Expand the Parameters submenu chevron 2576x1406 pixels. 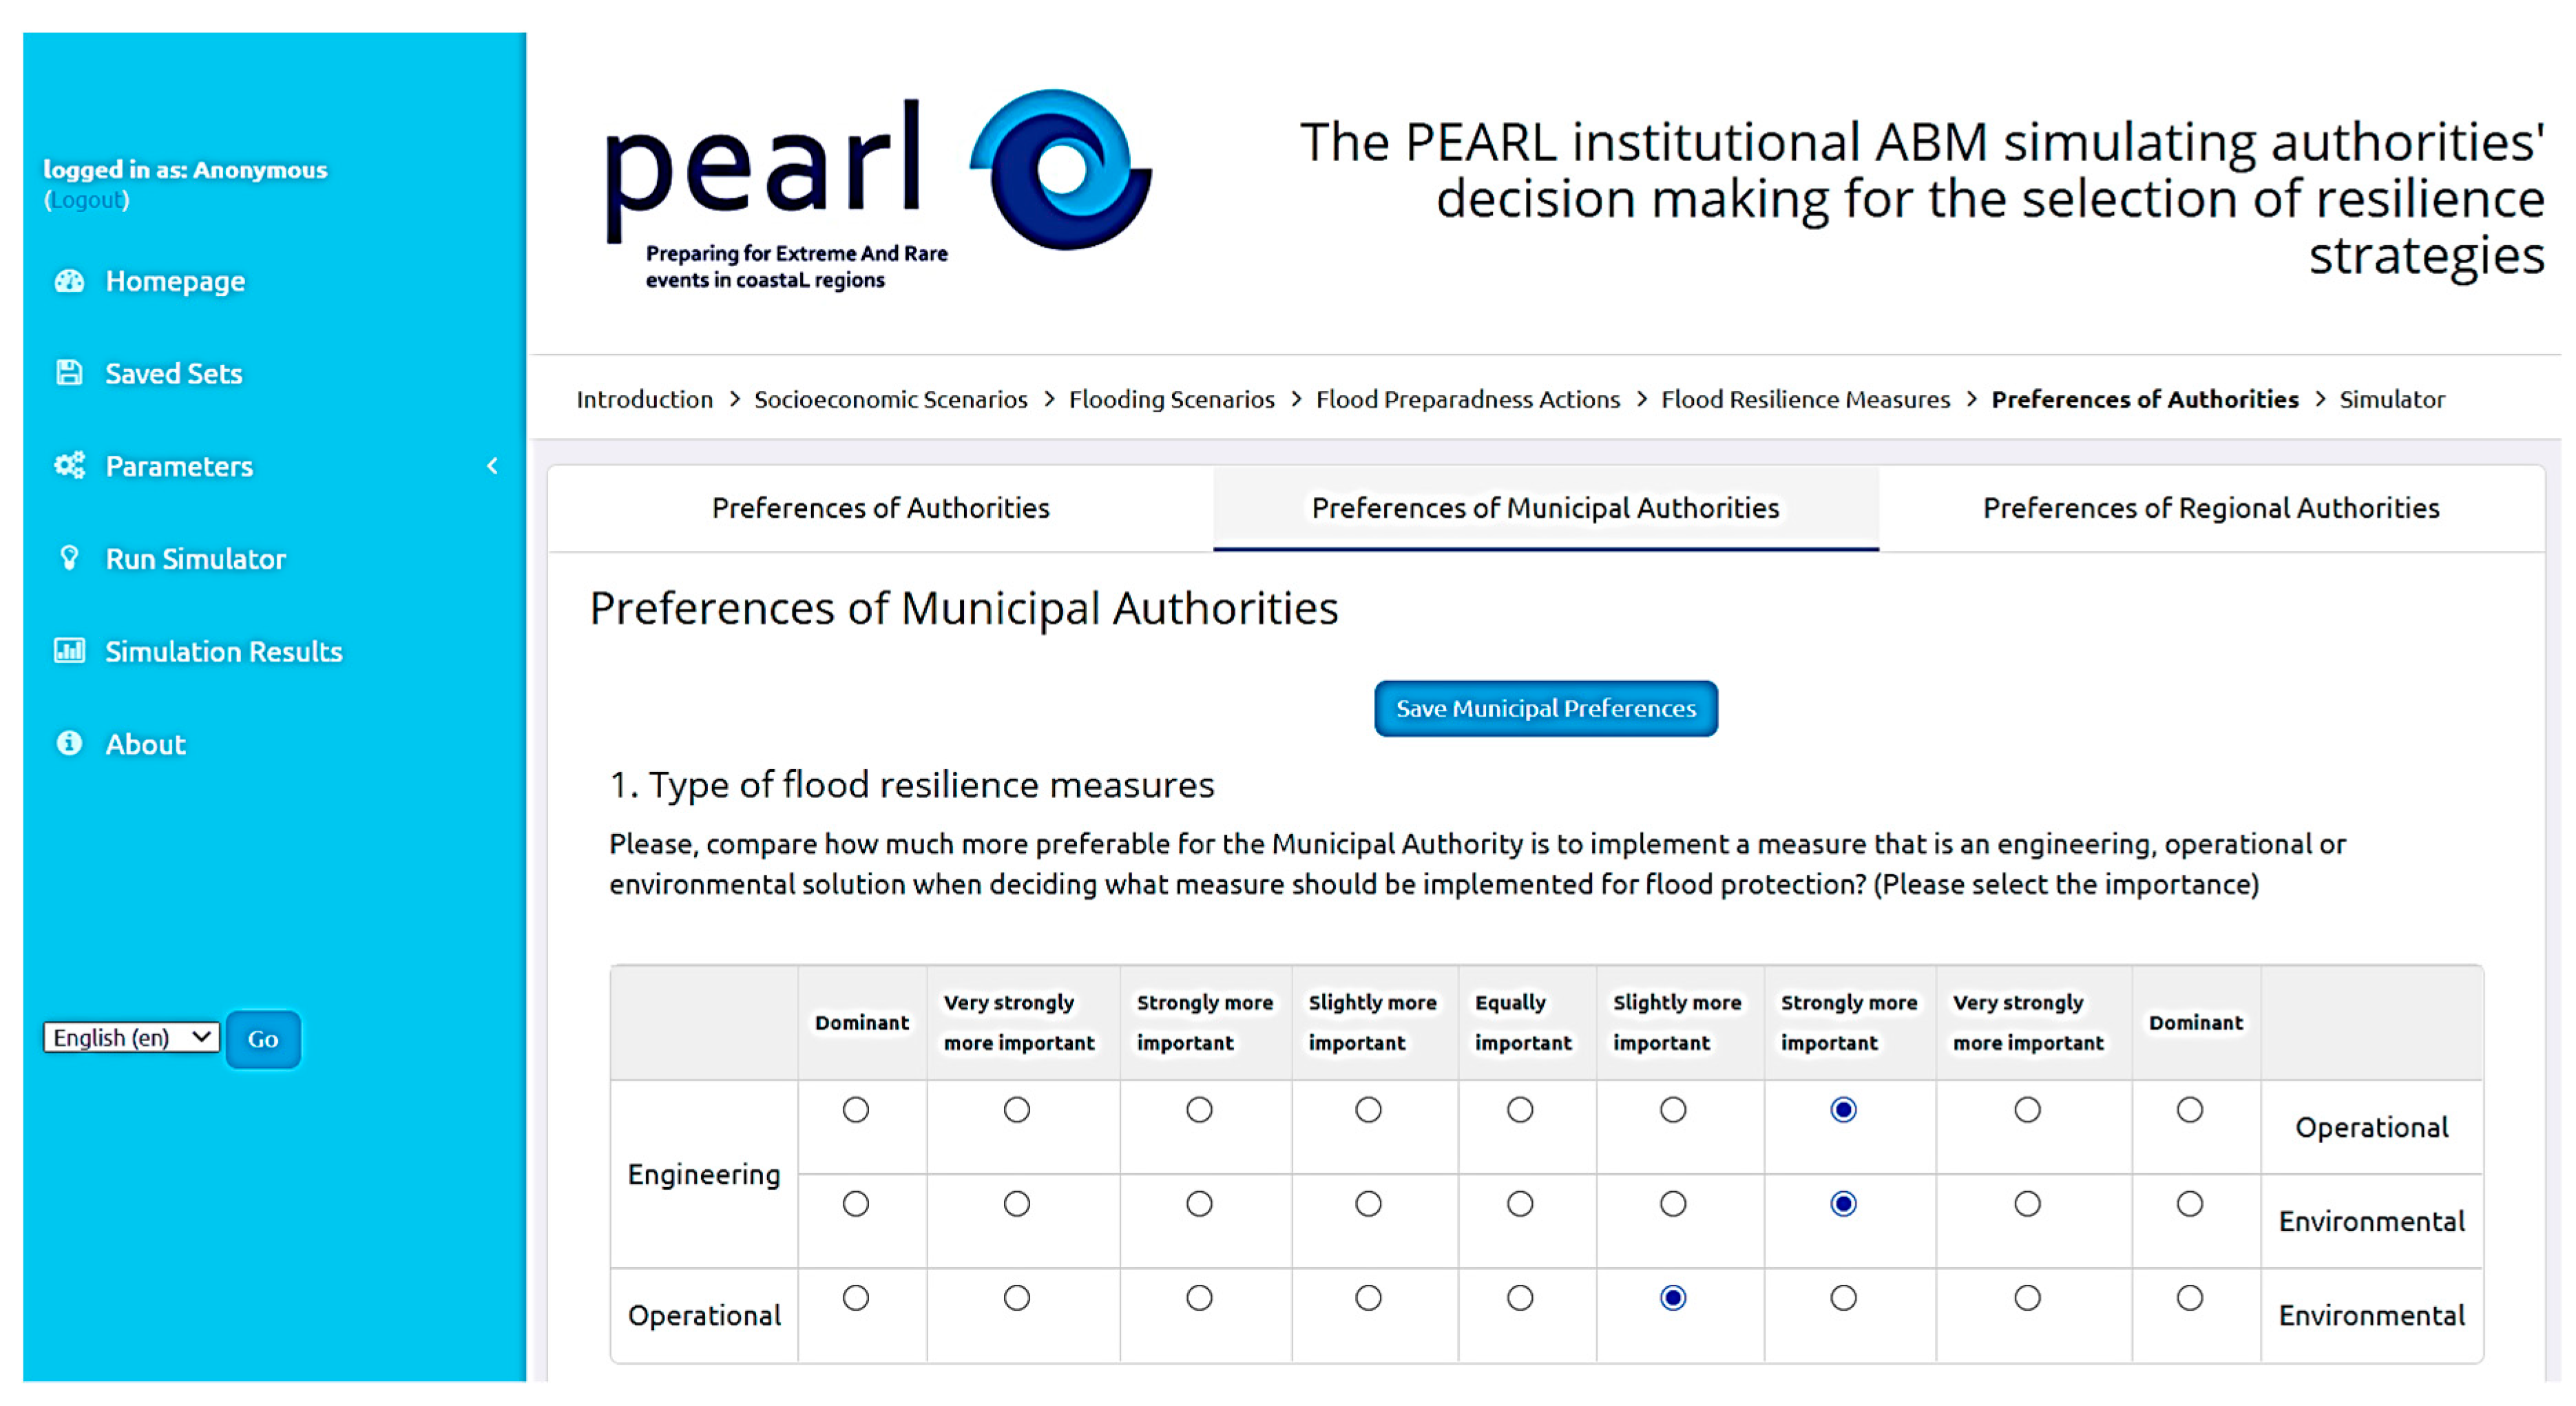492,465
